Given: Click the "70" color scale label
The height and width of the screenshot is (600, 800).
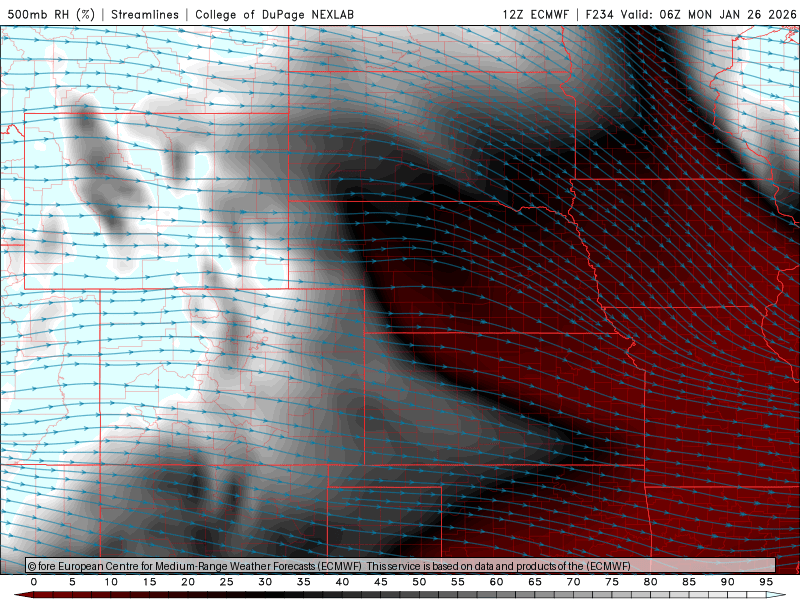Looking at the screenshot, I should point(573,582).
